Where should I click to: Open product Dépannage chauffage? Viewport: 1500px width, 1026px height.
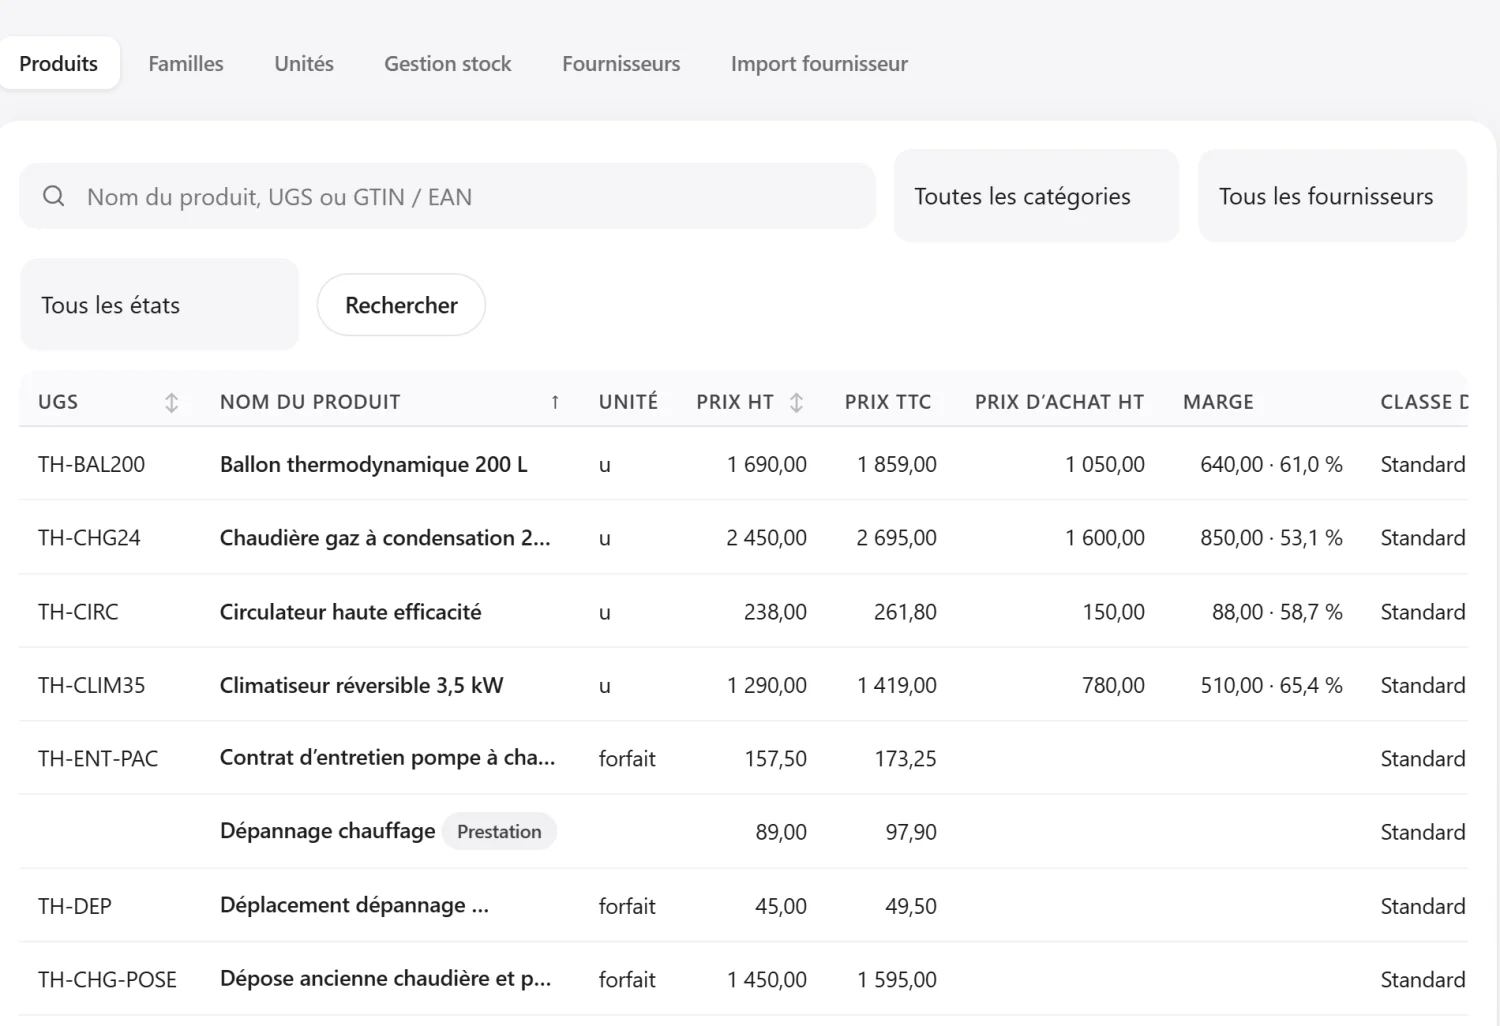coord(327,831)
